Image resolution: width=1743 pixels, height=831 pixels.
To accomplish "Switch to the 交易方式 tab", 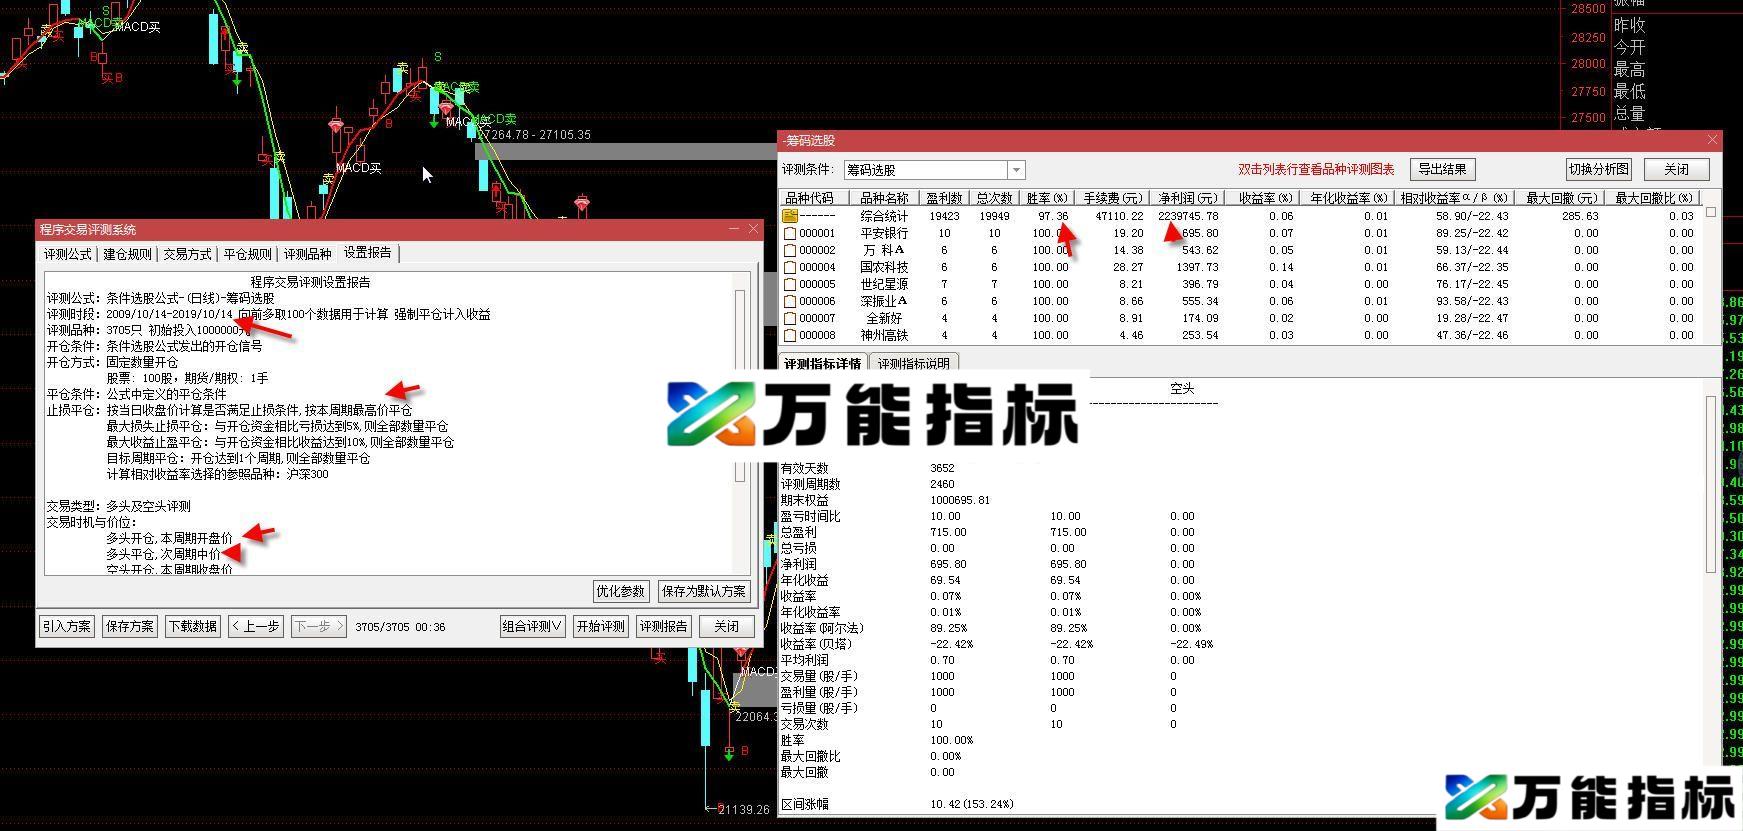I will point(188,254).
